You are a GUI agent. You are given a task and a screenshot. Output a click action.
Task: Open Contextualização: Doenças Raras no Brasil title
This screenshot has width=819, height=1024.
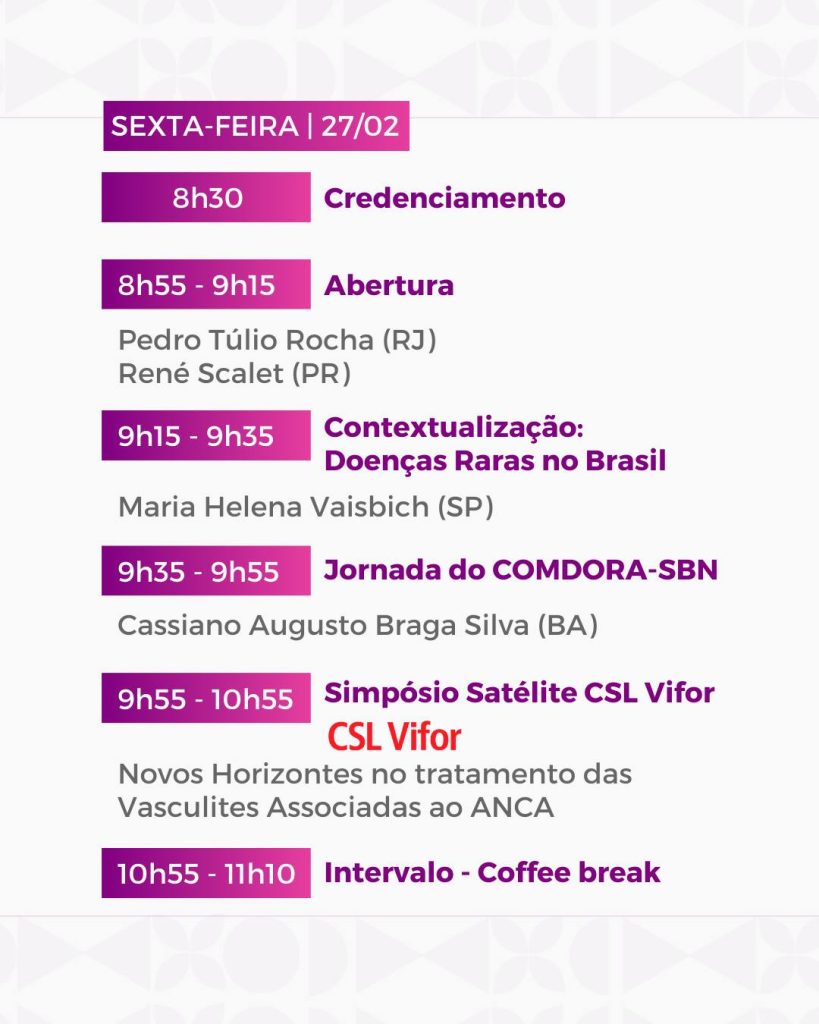pyautogui.click(x=495, y=444)
